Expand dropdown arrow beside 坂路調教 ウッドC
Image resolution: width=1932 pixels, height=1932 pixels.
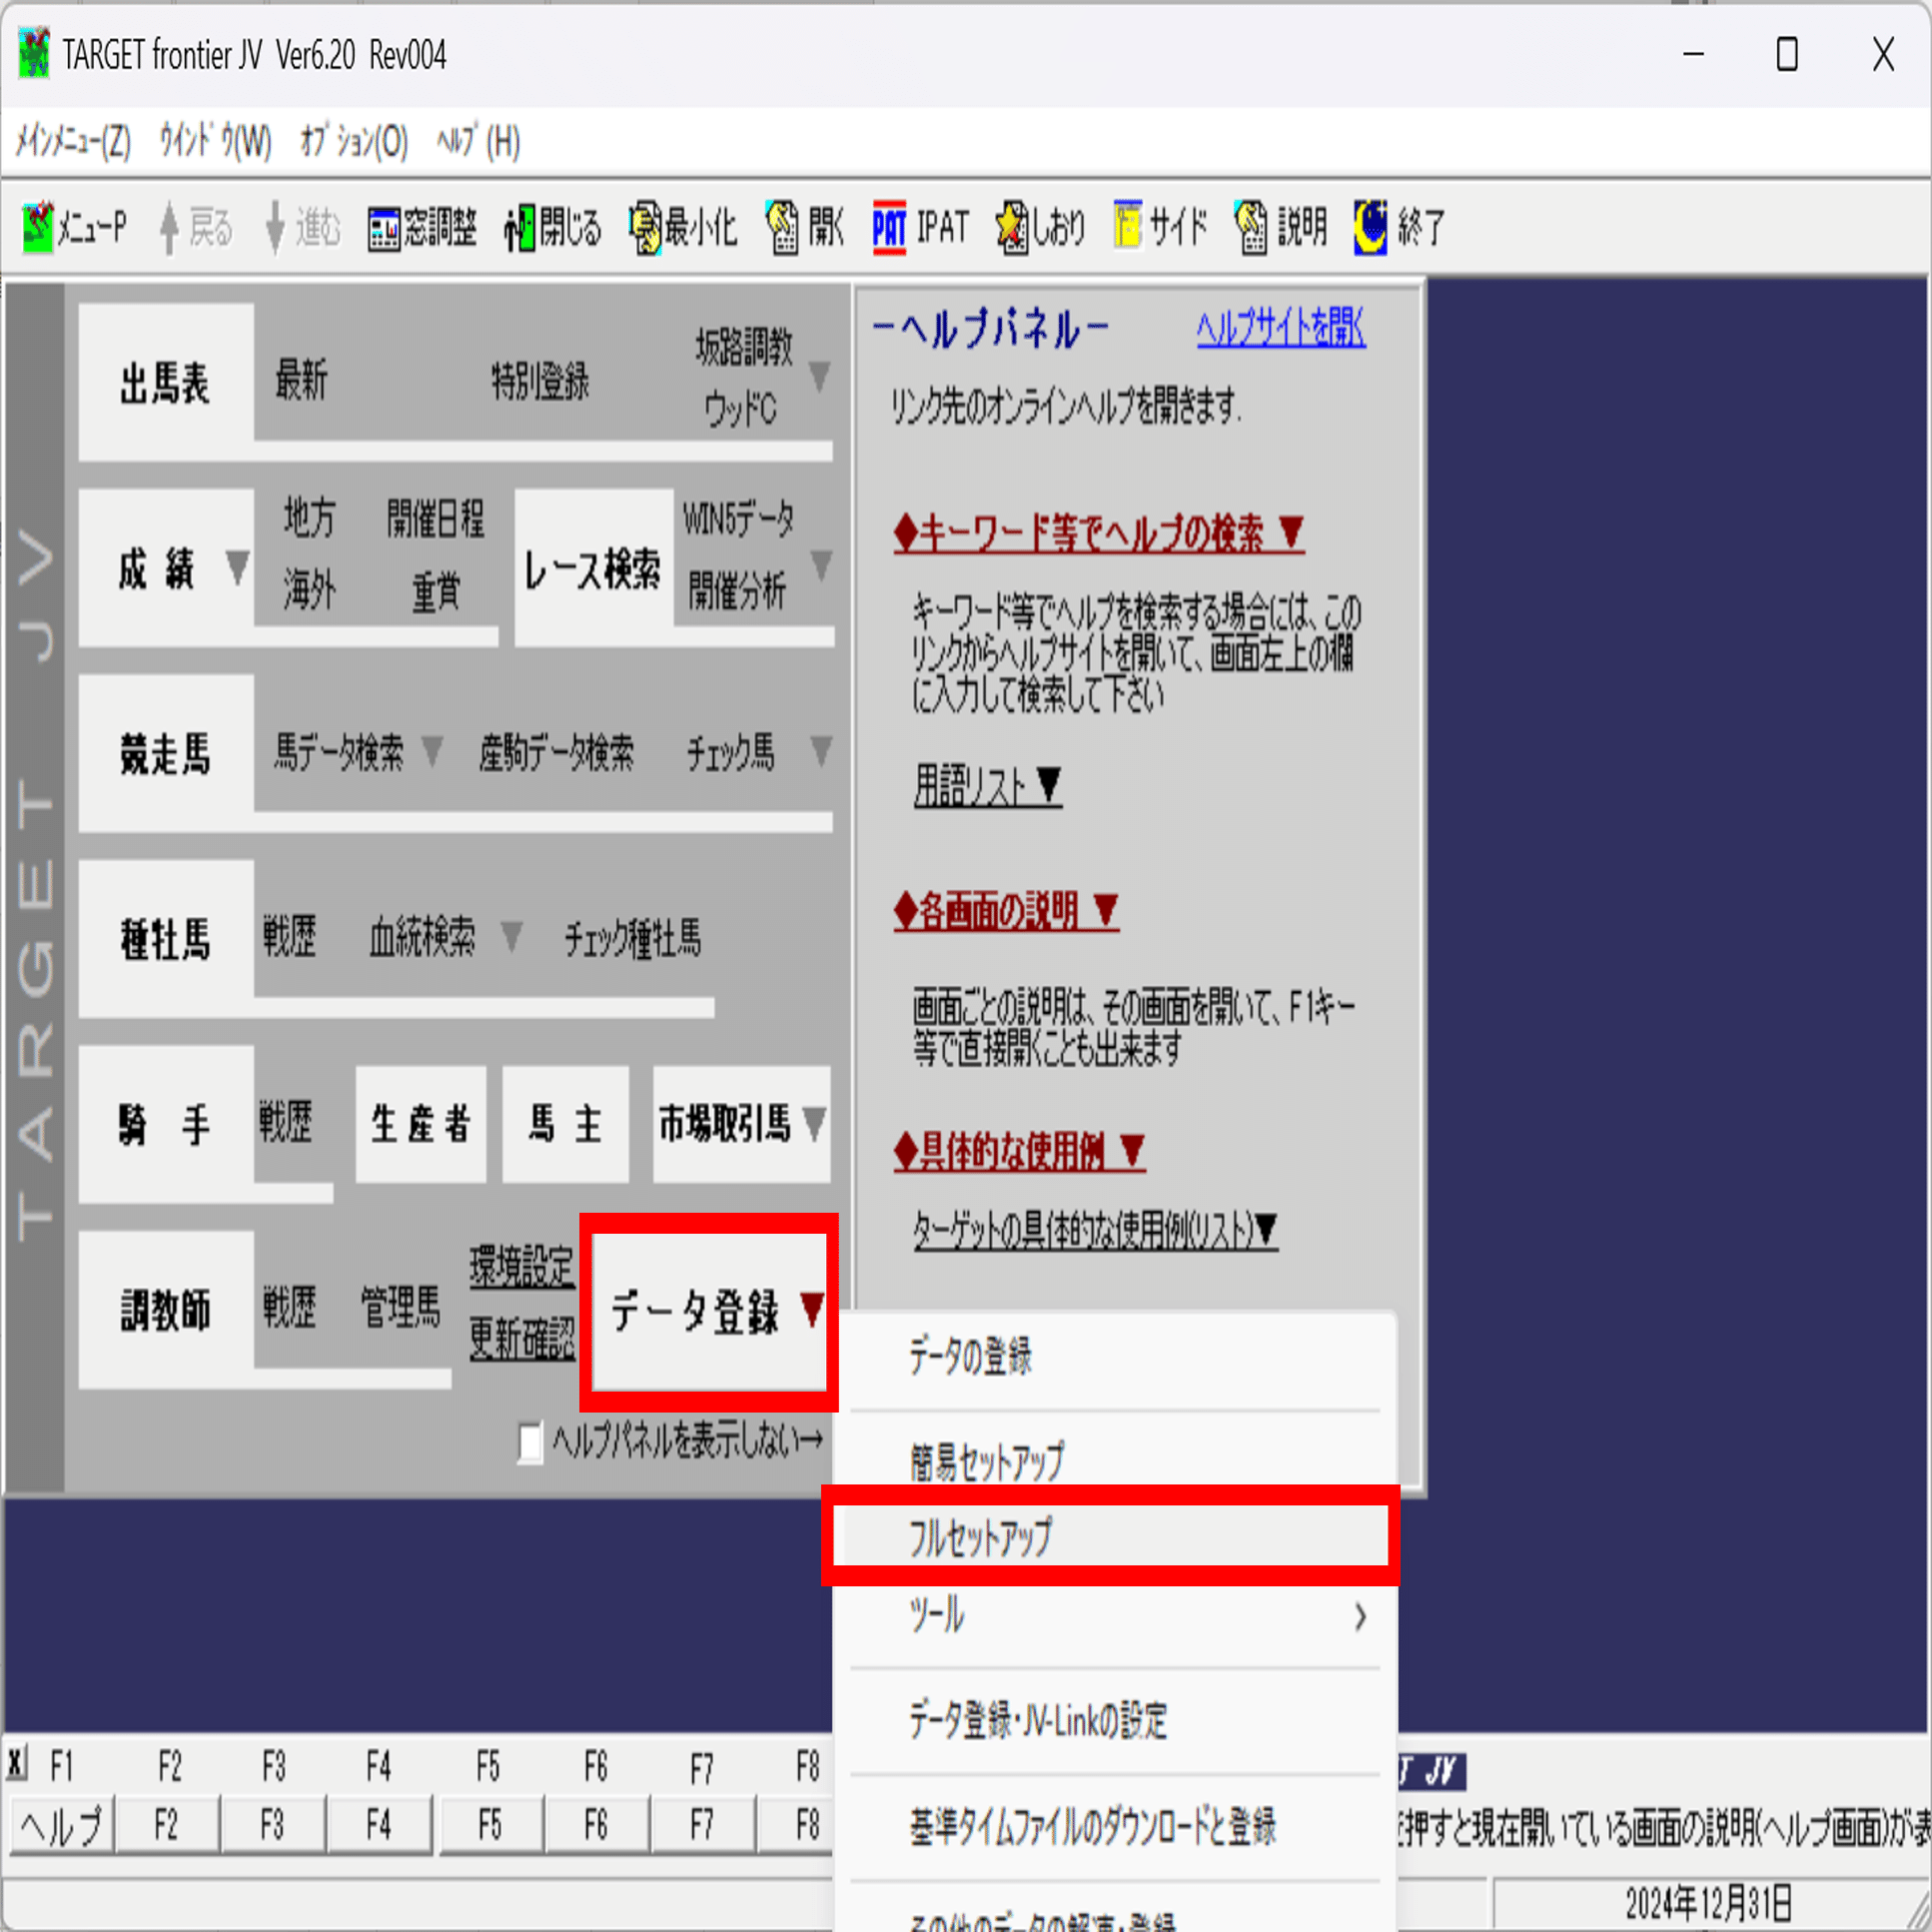tap(819, 377)
